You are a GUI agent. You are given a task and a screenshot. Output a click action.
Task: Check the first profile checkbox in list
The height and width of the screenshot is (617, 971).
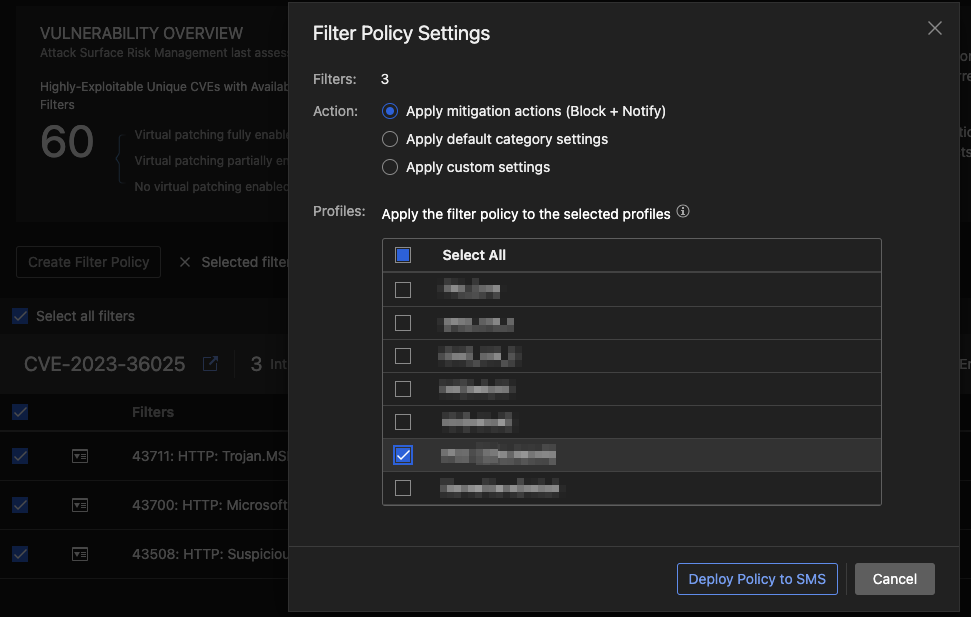403,290
